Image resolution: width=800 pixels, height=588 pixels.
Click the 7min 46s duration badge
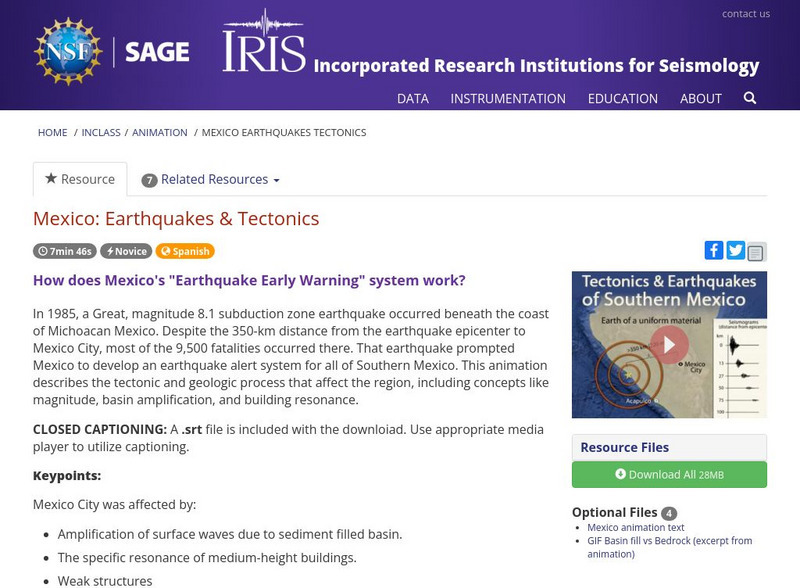click(62, 251)
